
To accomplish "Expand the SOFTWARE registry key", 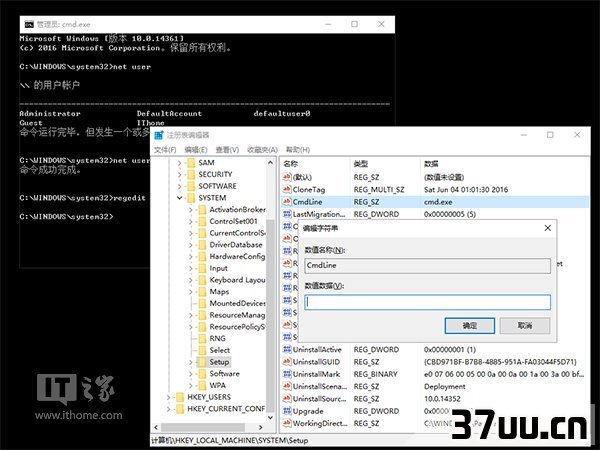I will tap(179, 186).
